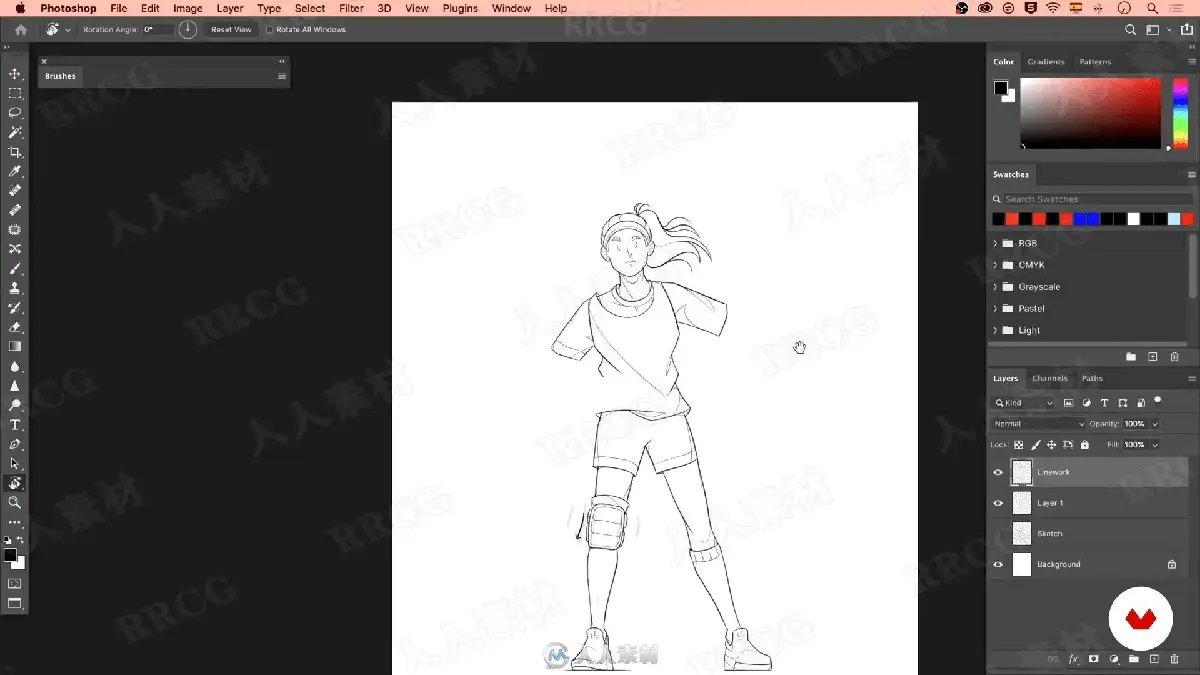Select the Eyedropper tool

point(15,171)
